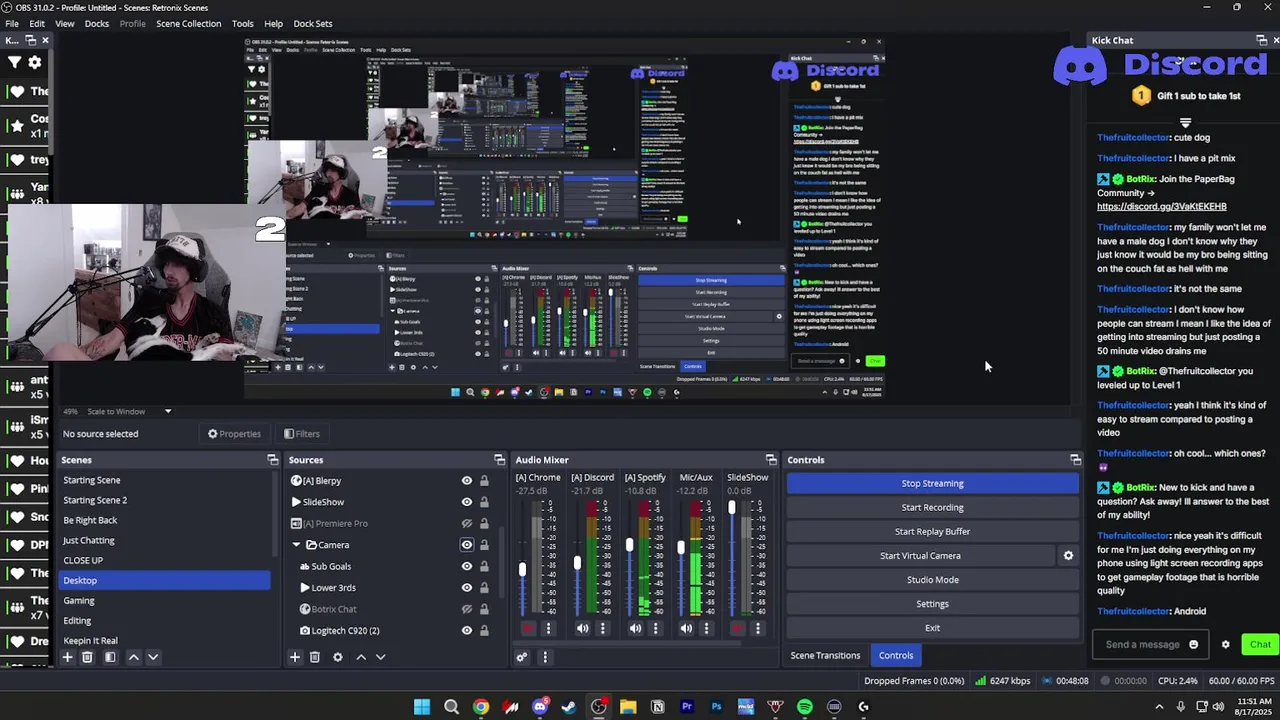1280x720 pixels.
Task: Expand the Lower 3rds source group
Action: [305, 588]
